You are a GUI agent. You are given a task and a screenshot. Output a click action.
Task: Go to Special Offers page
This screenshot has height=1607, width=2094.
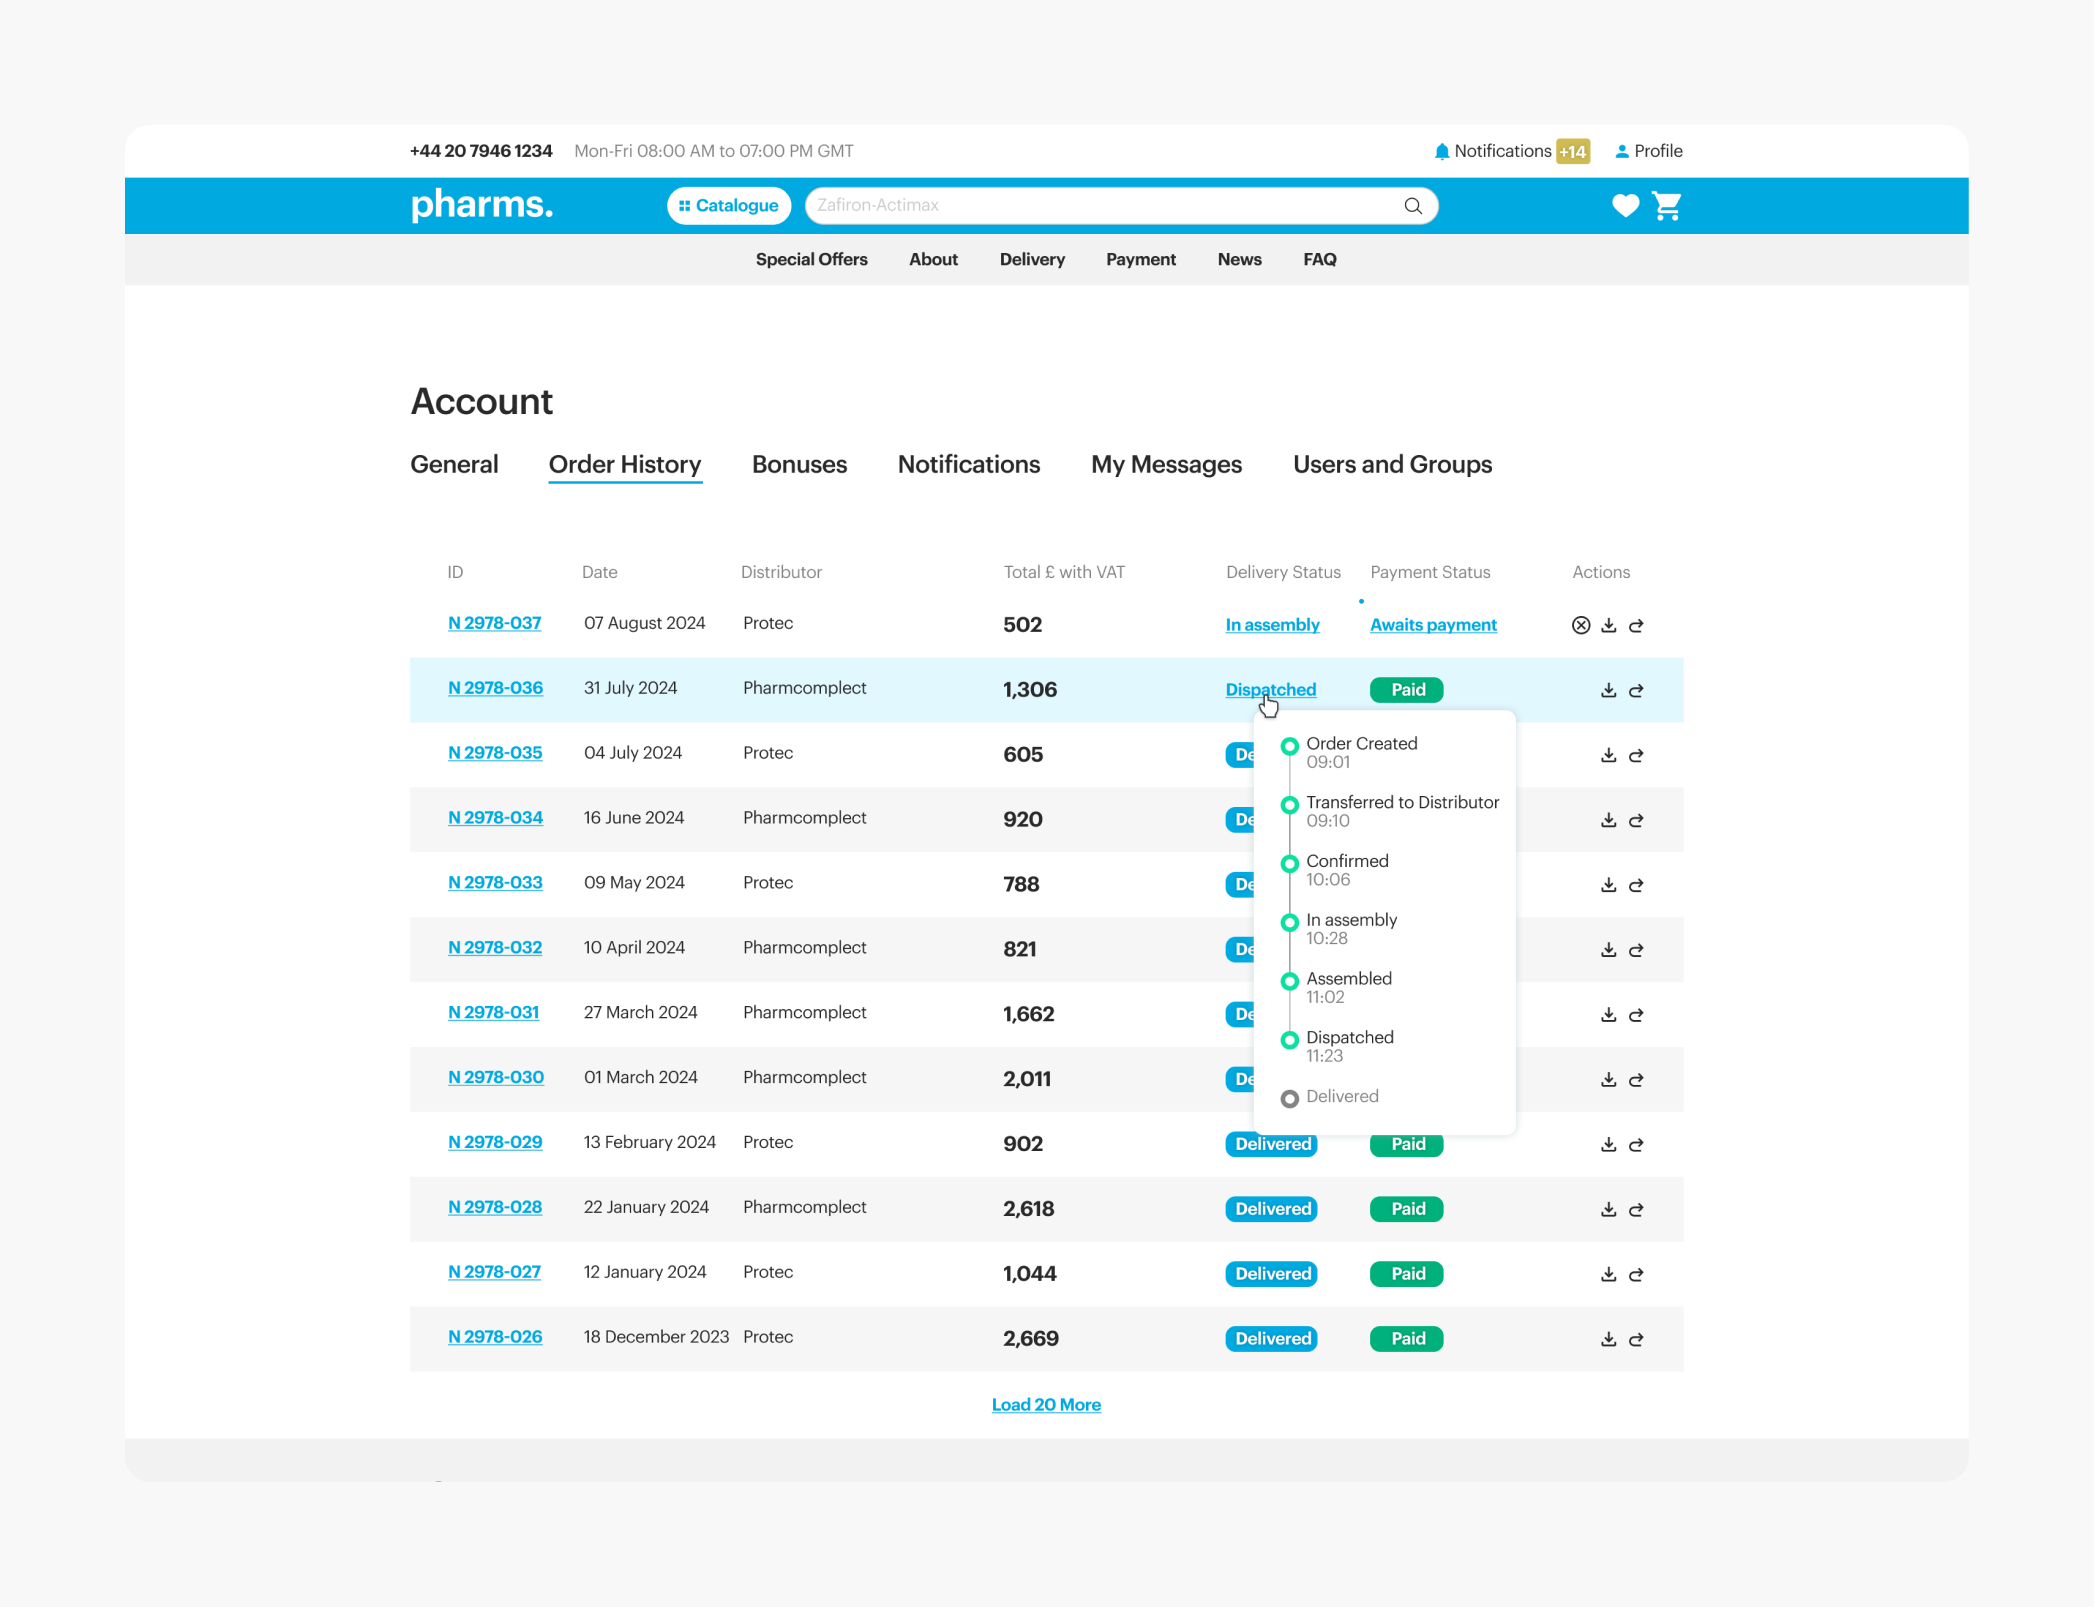[x=811, y=260]
